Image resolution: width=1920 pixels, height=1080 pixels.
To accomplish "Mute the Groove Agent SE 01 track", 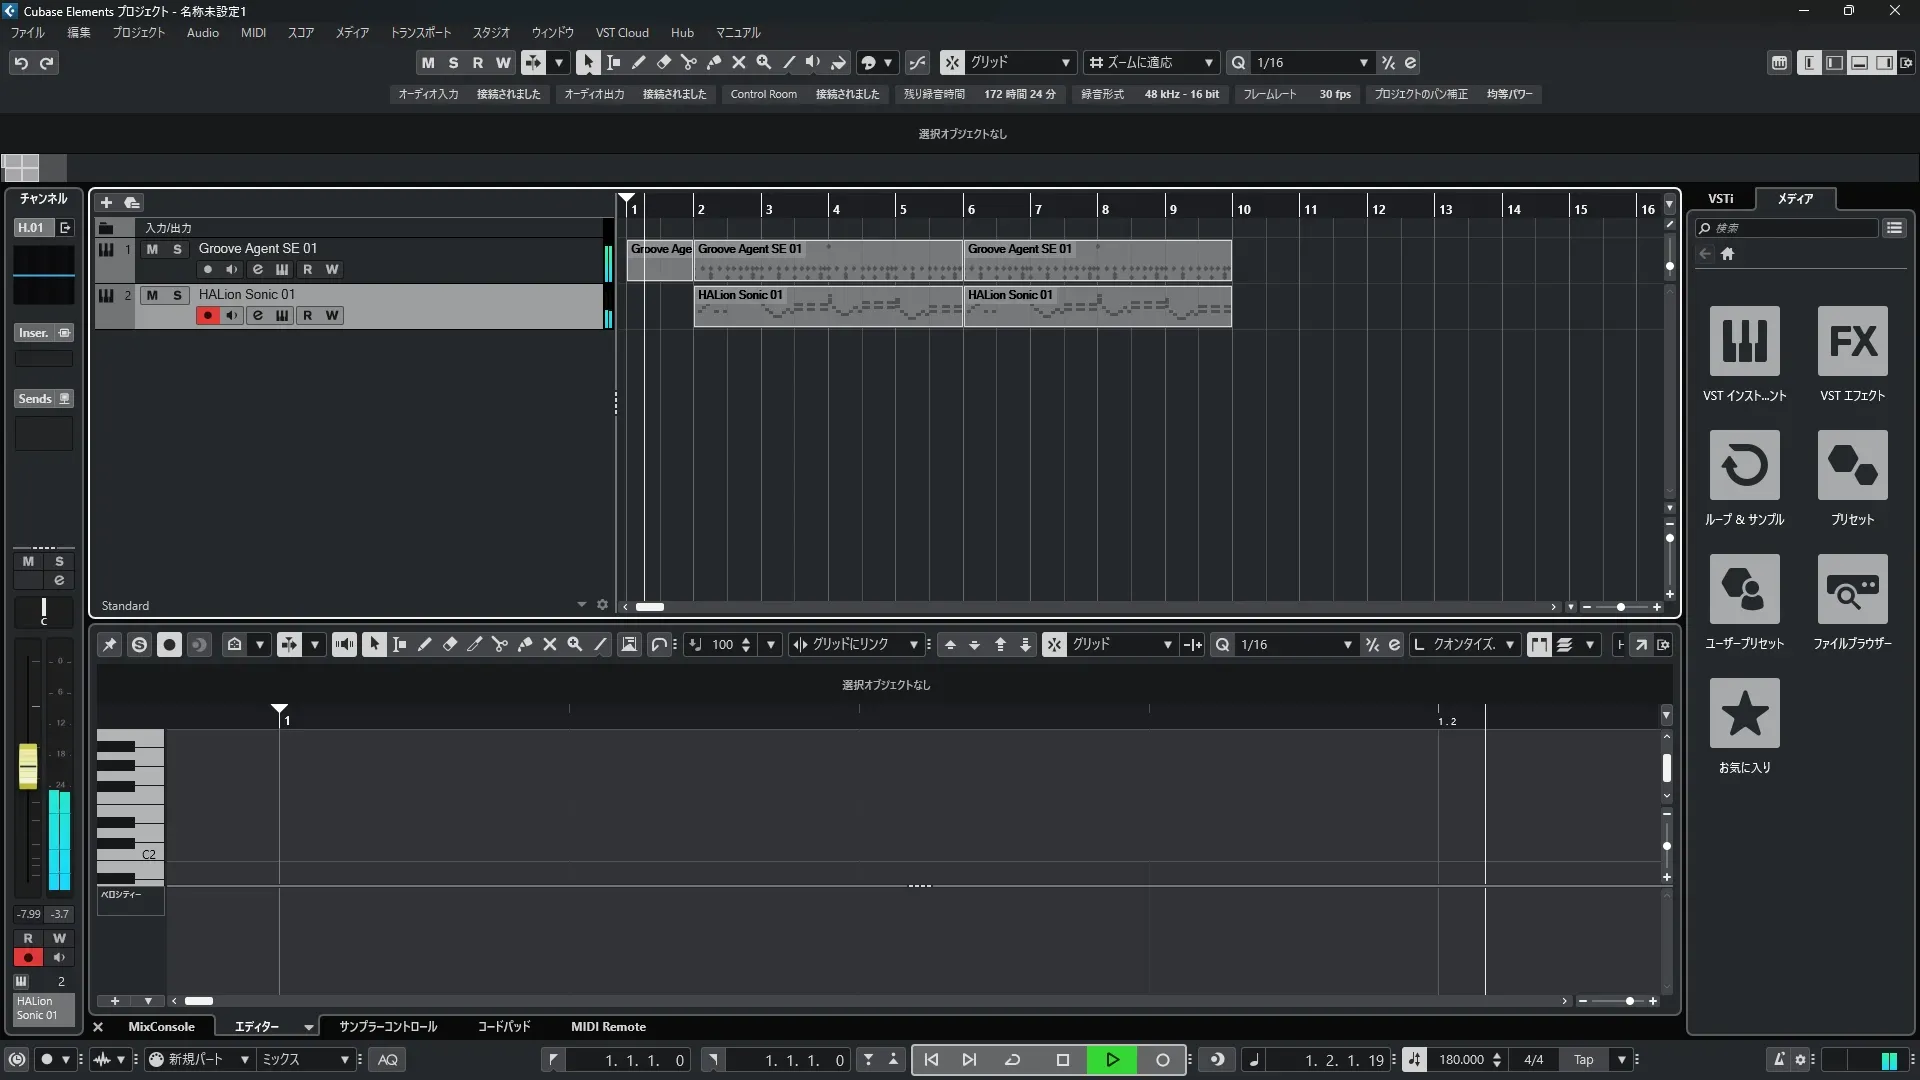I will tap(152, 249).
